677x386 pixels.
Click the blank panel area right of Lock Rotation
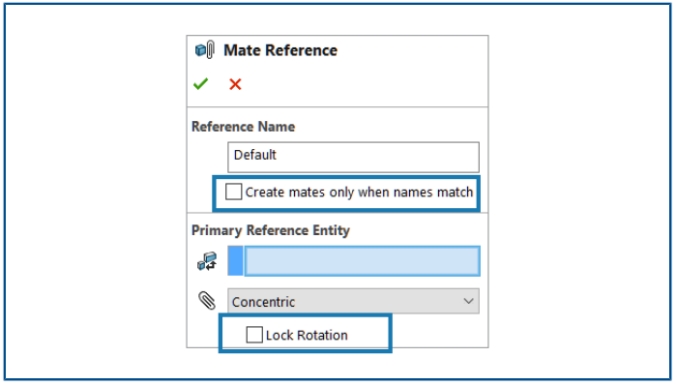pos(440,333)
